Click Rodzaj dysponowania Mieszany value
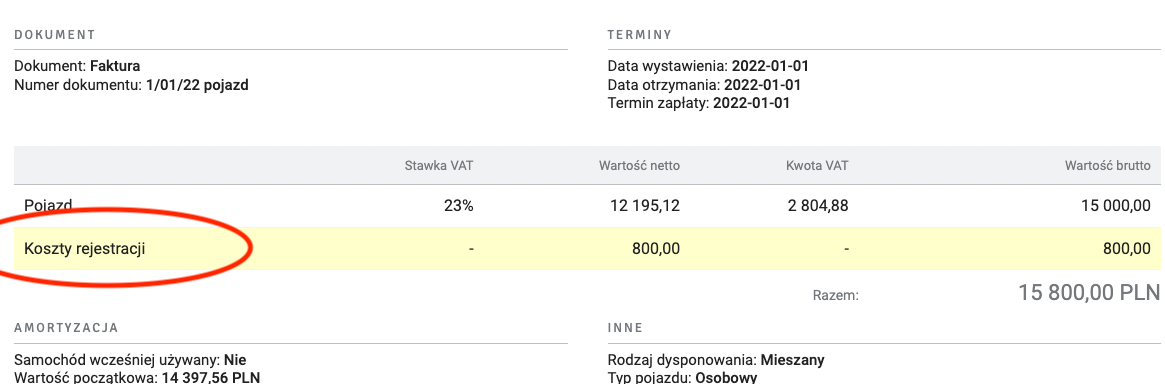The height and width of the screenshot is (384, 1165). 793,361
